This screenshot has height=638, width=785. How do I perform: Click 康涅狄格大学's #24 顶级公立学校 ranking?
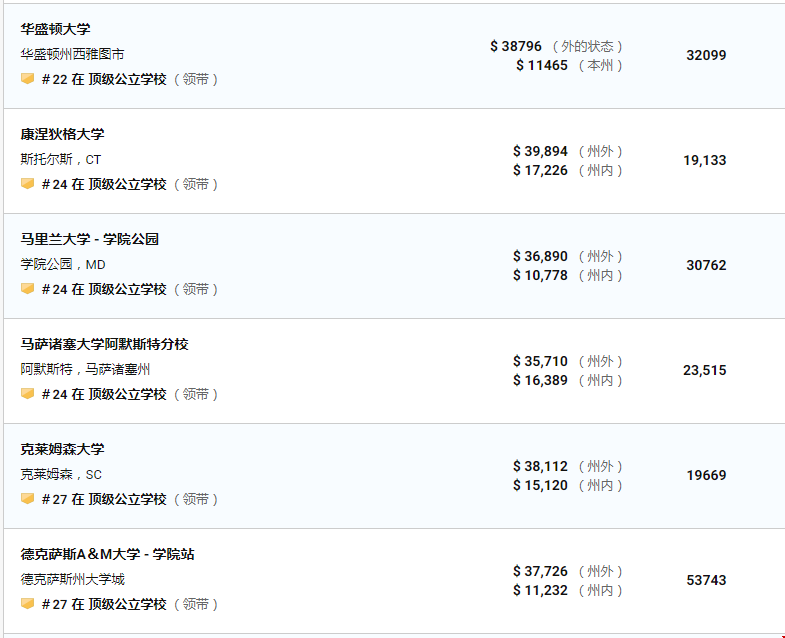point(104,184)
